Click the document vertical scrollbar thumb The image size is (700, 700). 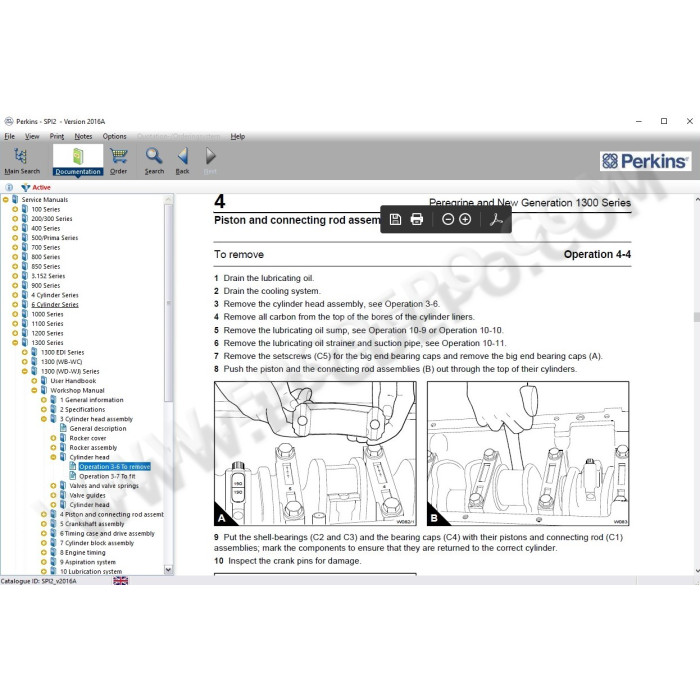click(696, 317)
